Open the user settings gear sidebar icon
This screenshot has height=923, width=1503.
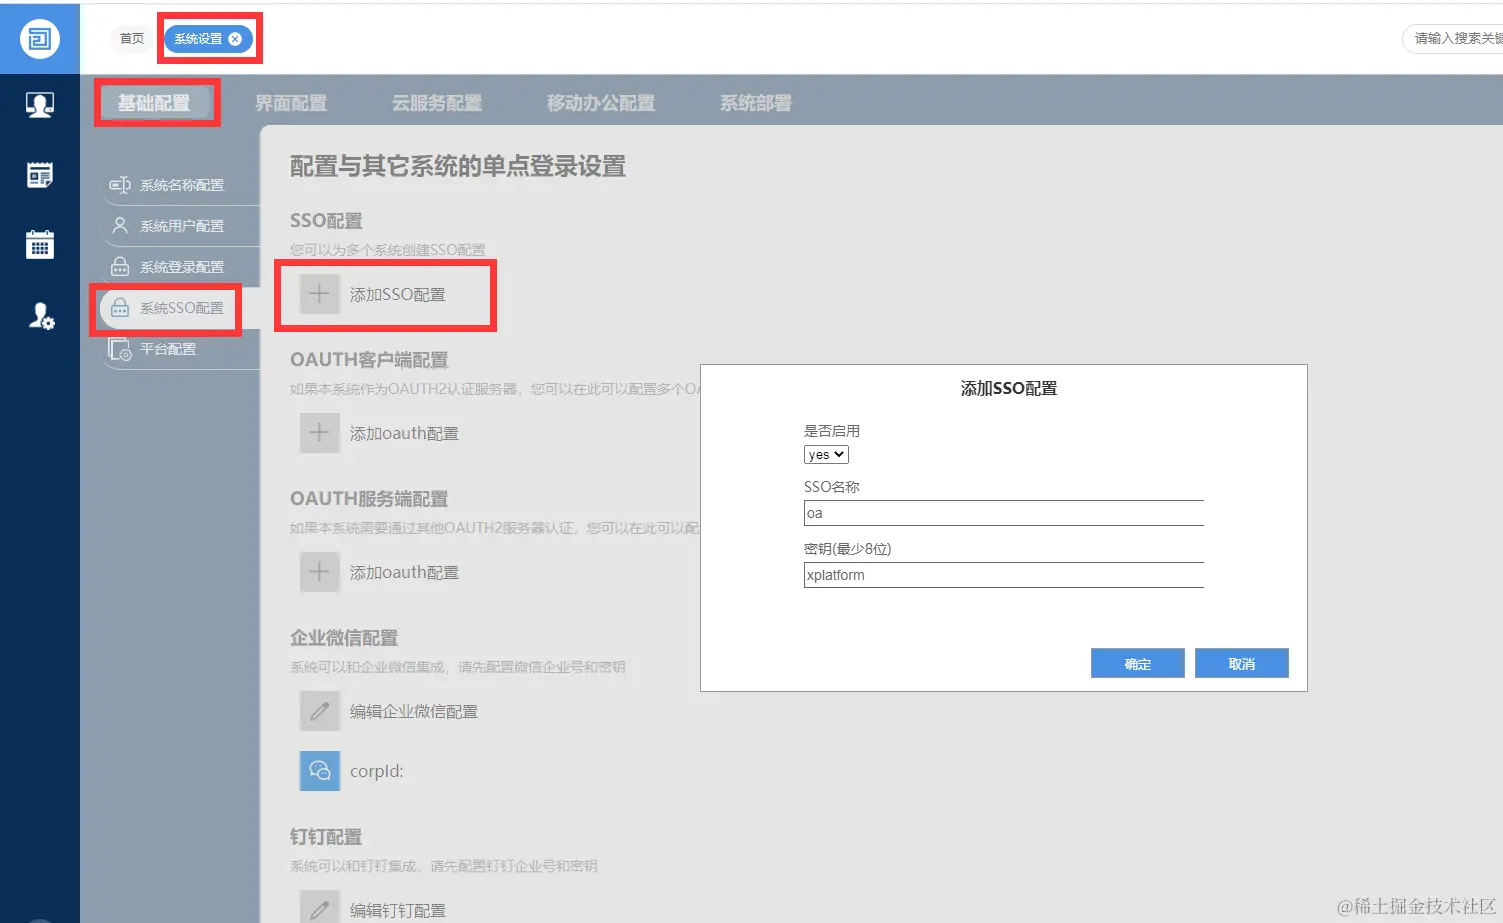coord(41,316)
